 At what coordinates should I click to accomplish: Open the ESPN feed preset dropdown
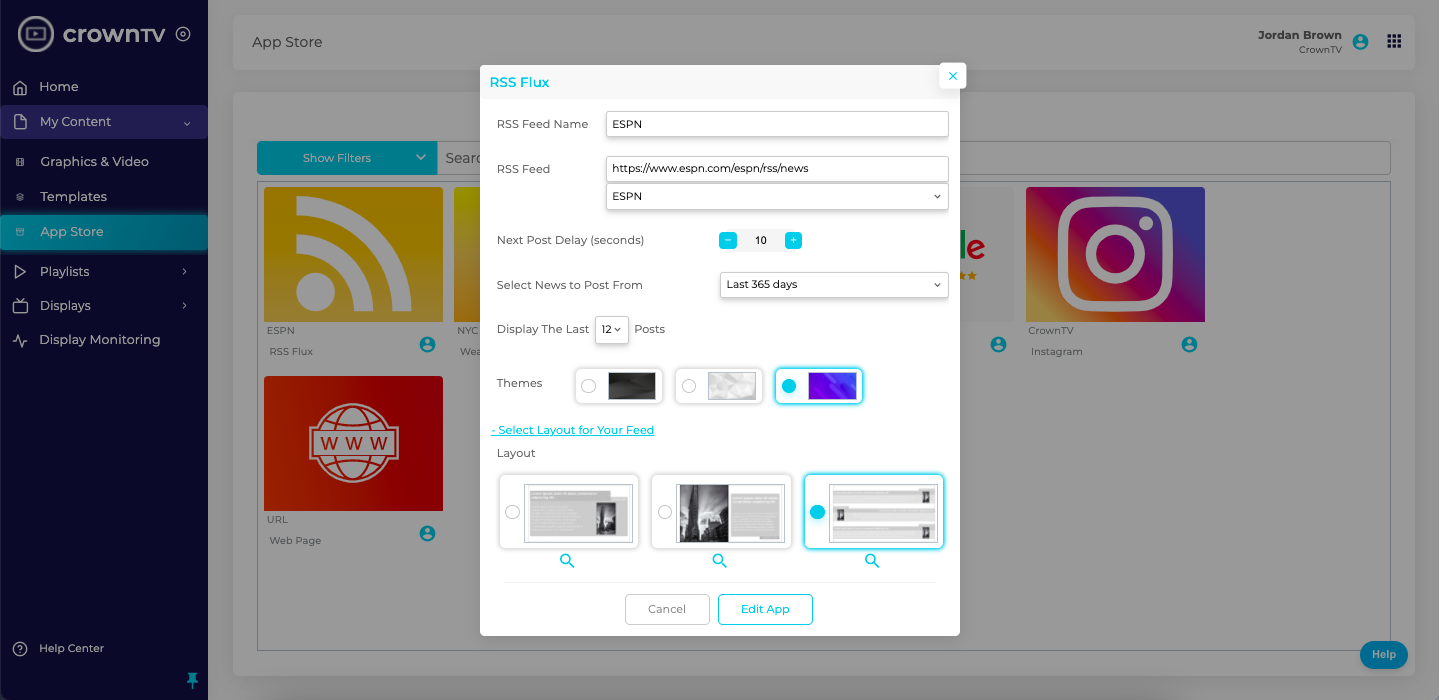point(777,197)
